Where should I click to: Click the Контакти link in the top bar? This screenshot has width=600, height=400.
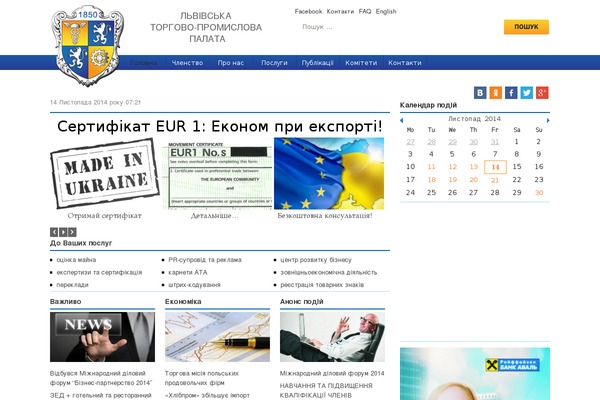(340, 11)
